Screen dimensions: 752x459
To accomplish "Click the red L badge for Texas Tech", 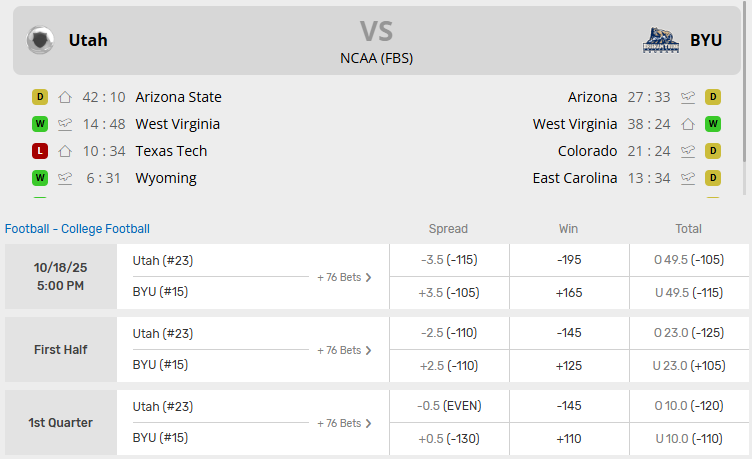I will tap(40, 151).
